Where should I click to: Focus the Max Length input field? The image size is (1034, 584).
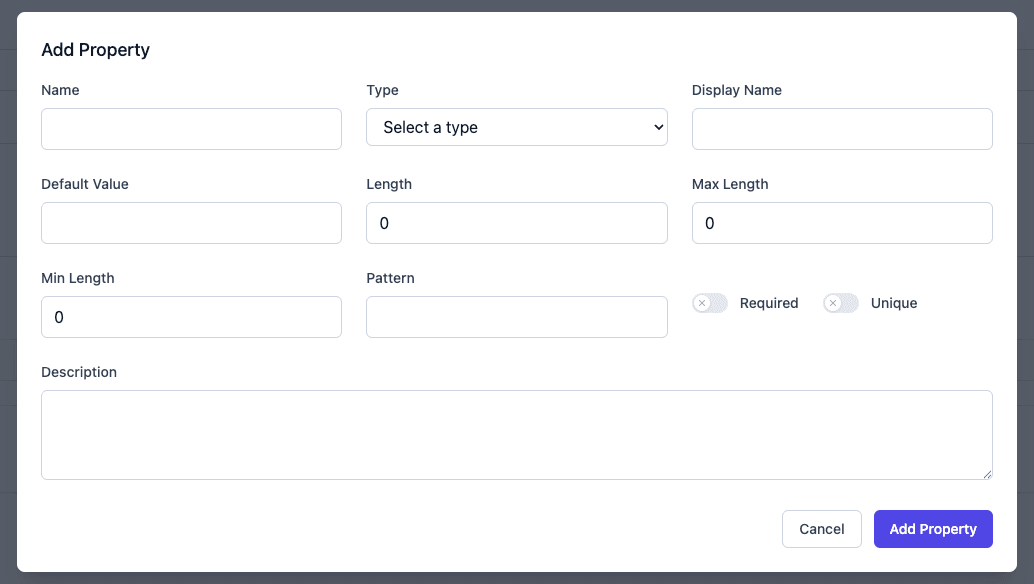841,222
